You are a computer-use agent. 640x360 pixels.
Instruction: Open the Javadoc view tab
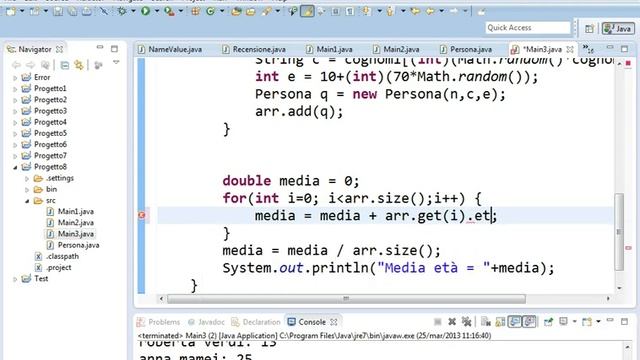(x=206, y=322)
